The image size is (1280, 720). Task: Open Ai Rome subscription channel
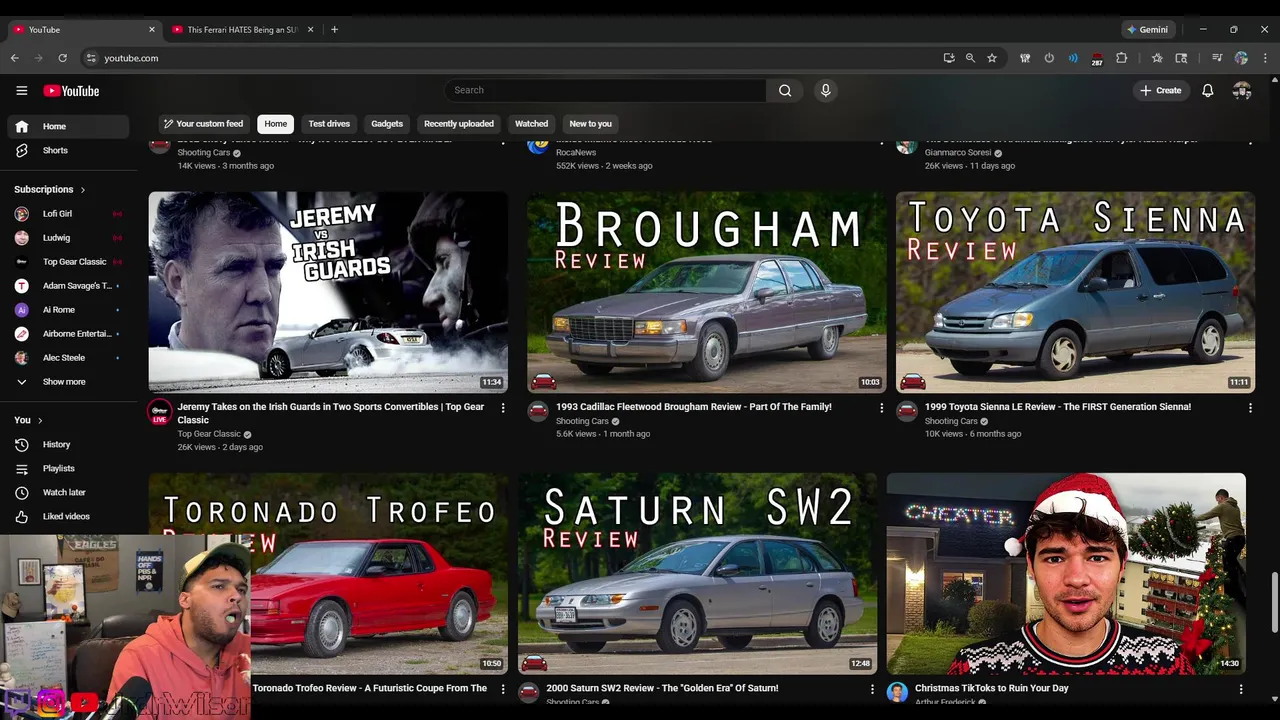coord(68,309)
